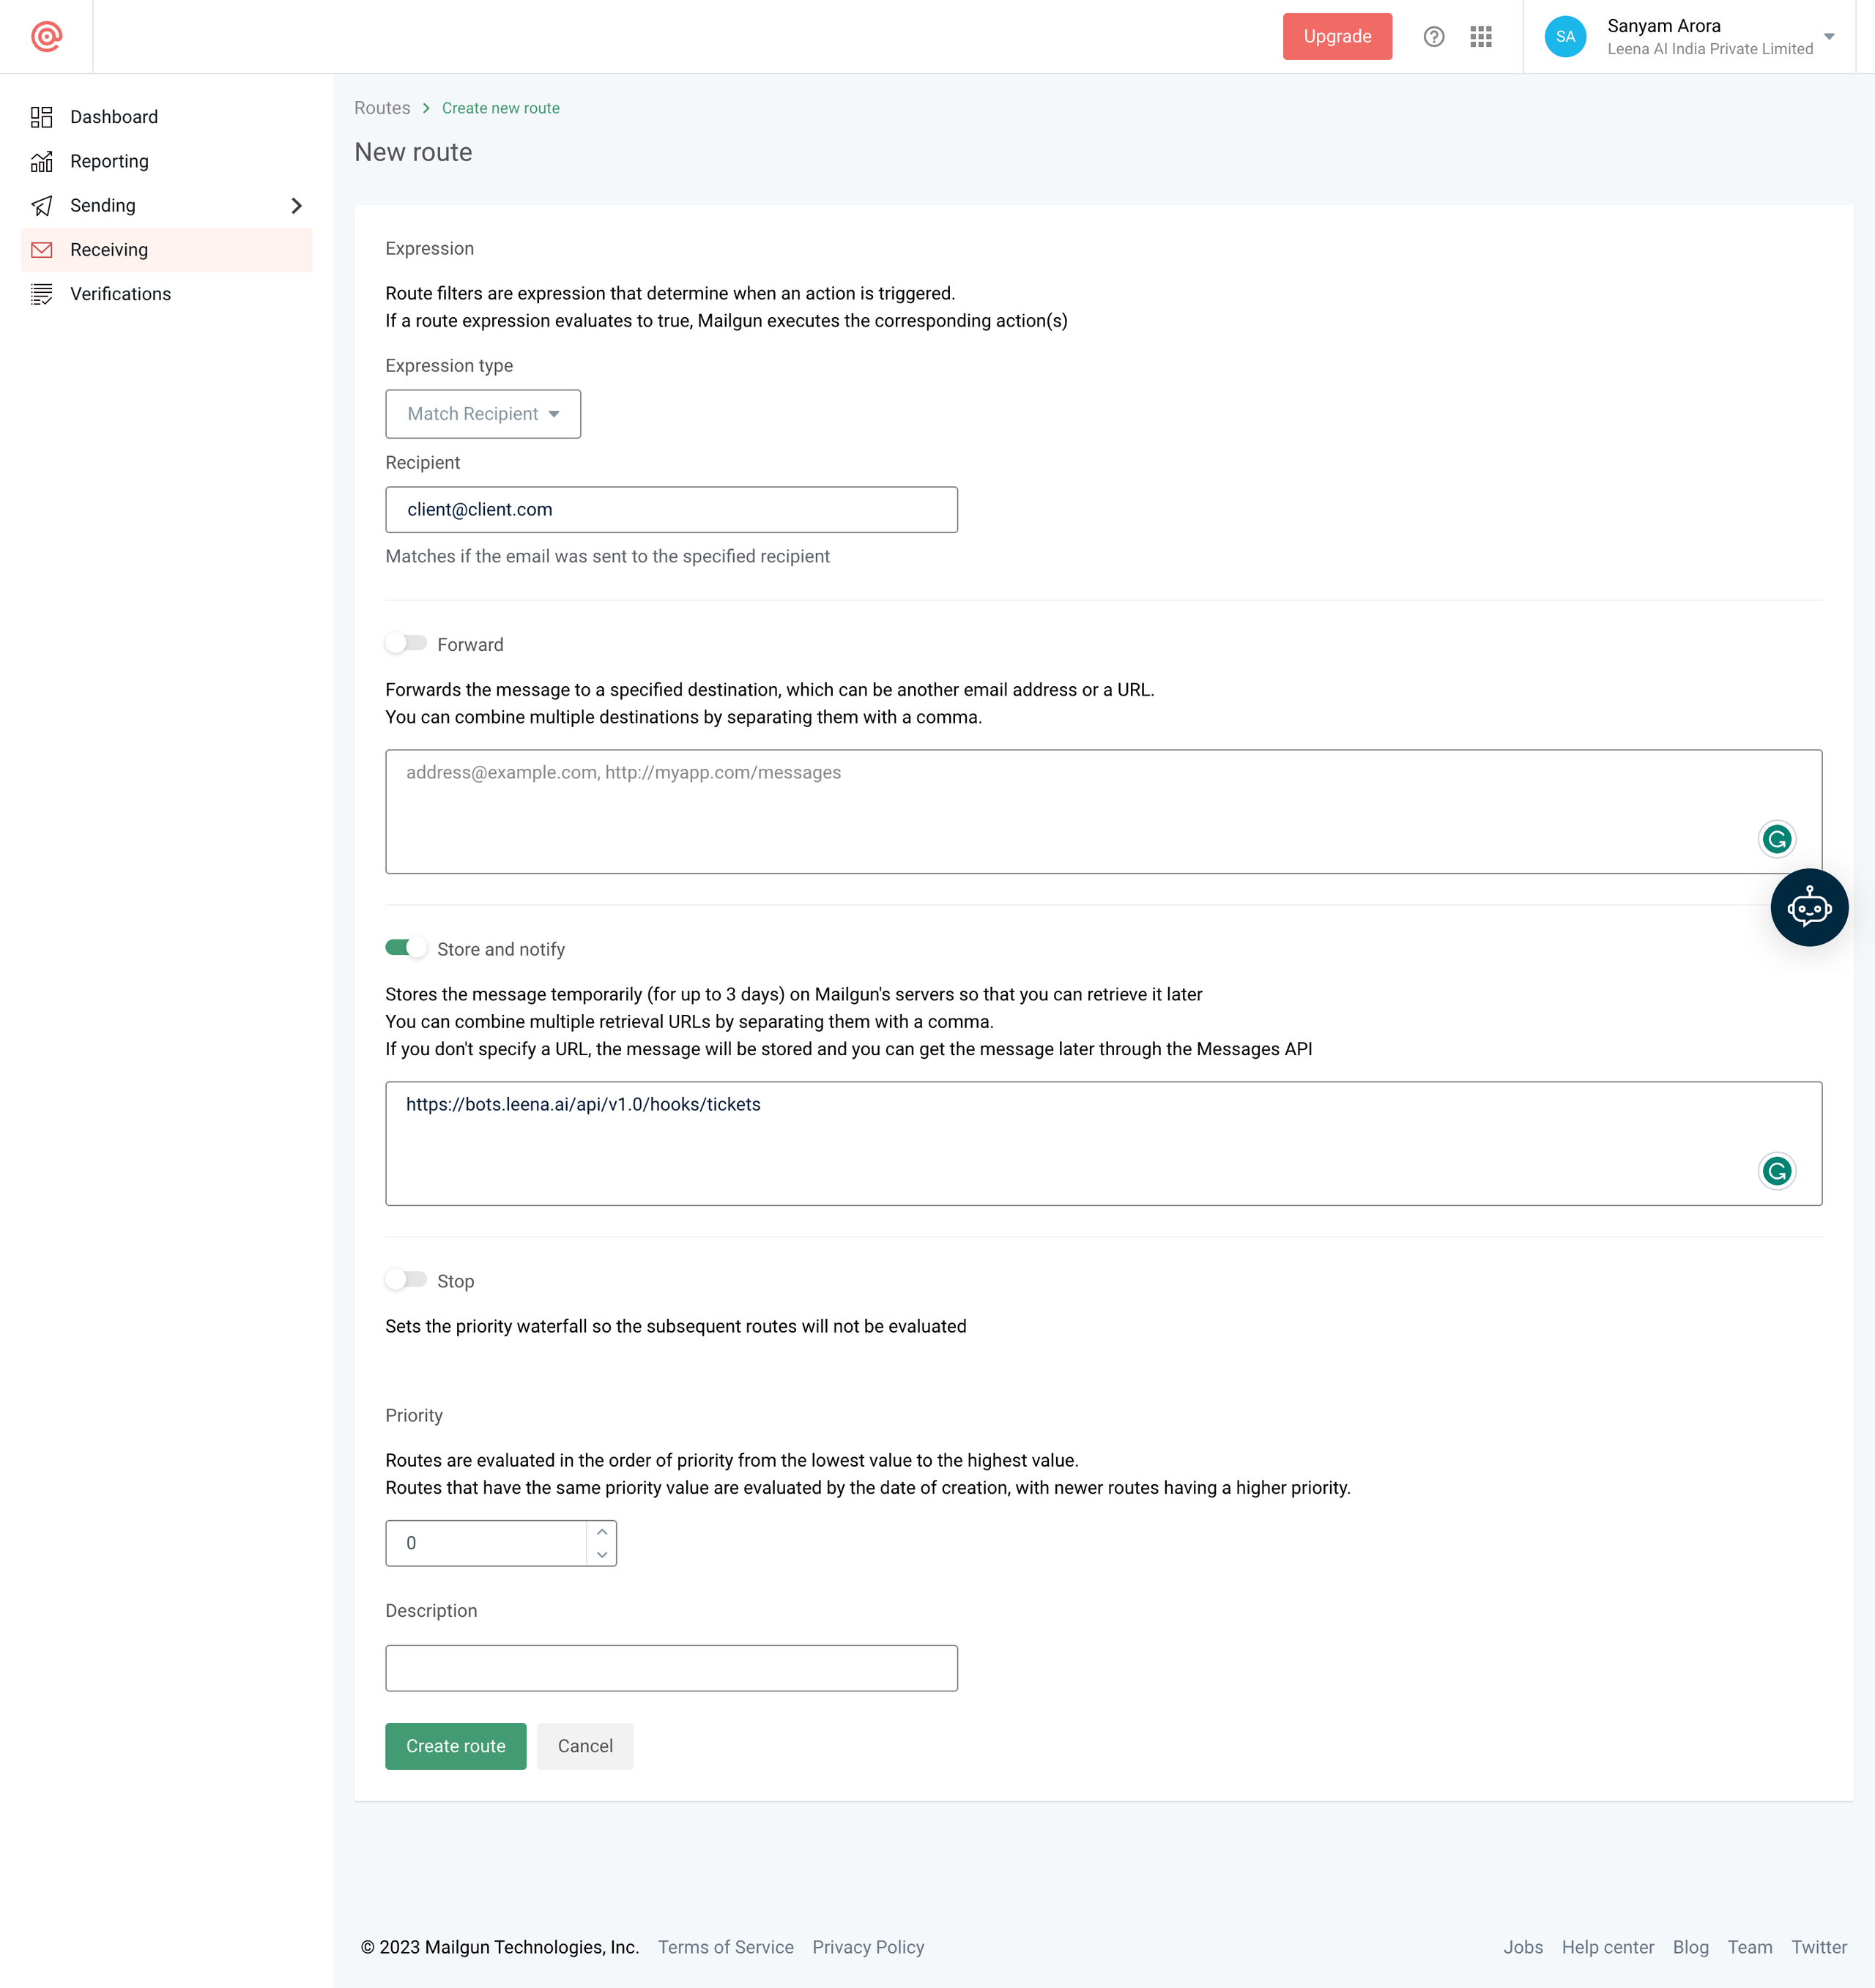The width and height of the screenshot is (1875, 1988).
Task: Open the help question mark icon
Action: [1433, 37]
